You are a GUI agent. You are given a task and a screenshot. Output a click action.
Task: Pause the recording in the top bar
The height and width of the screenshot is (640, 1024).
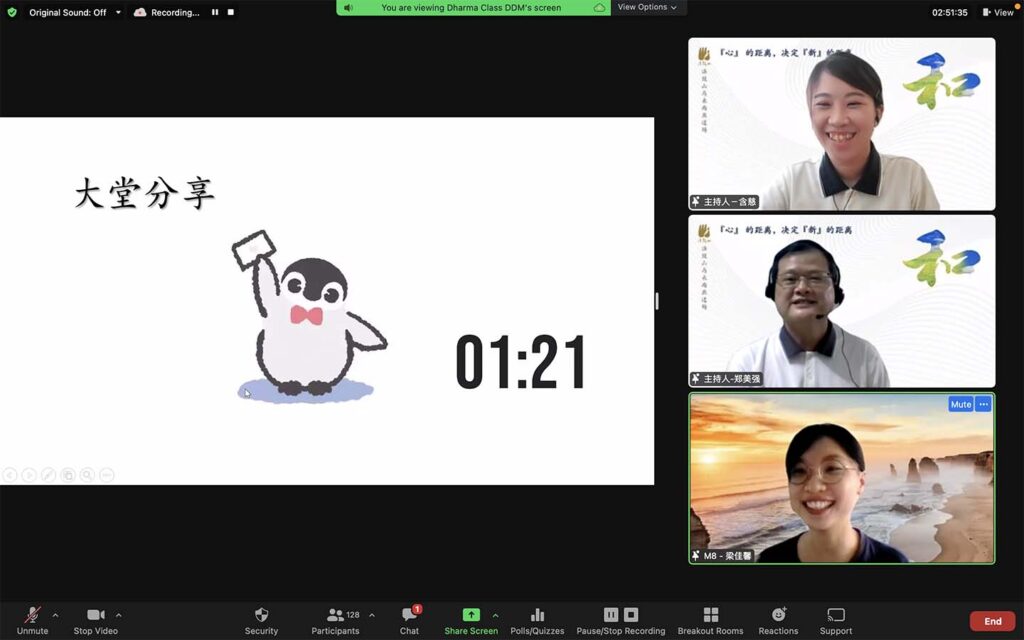tap(215, 12)
